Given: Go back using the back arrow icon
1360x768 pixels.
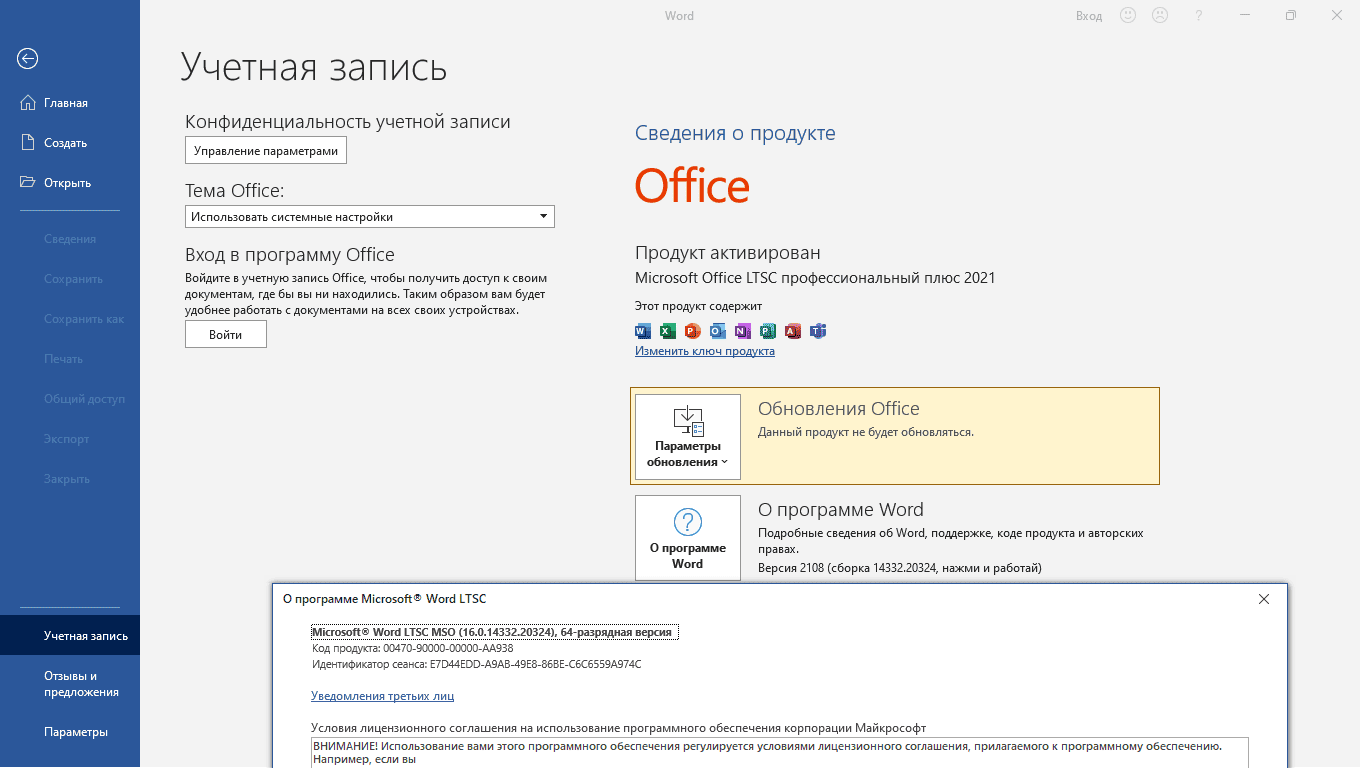Looking at the screenshot, I should [x=27, y=59].
